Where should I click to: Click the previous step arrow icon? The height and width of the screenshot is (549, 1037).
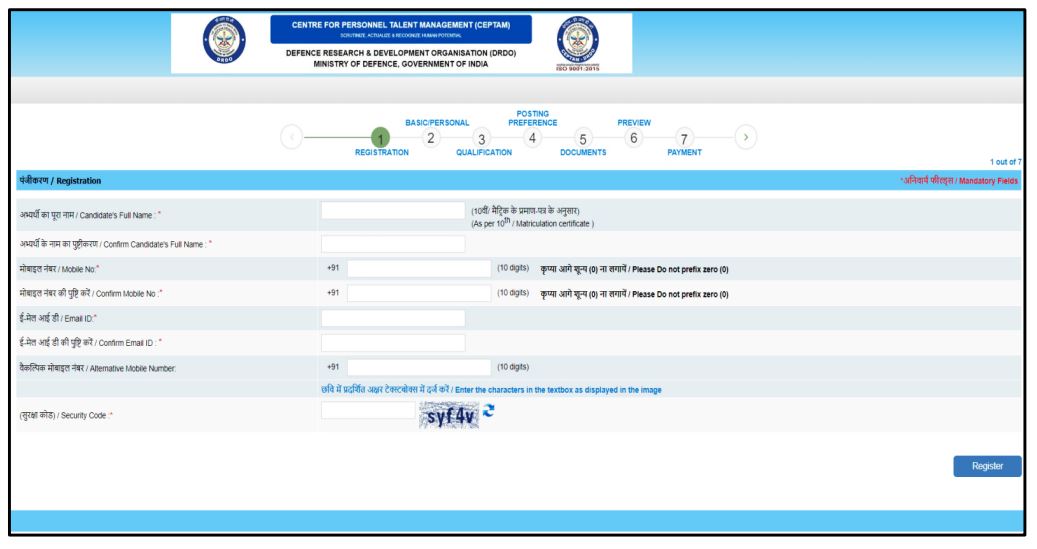click(x=292, y=137)
